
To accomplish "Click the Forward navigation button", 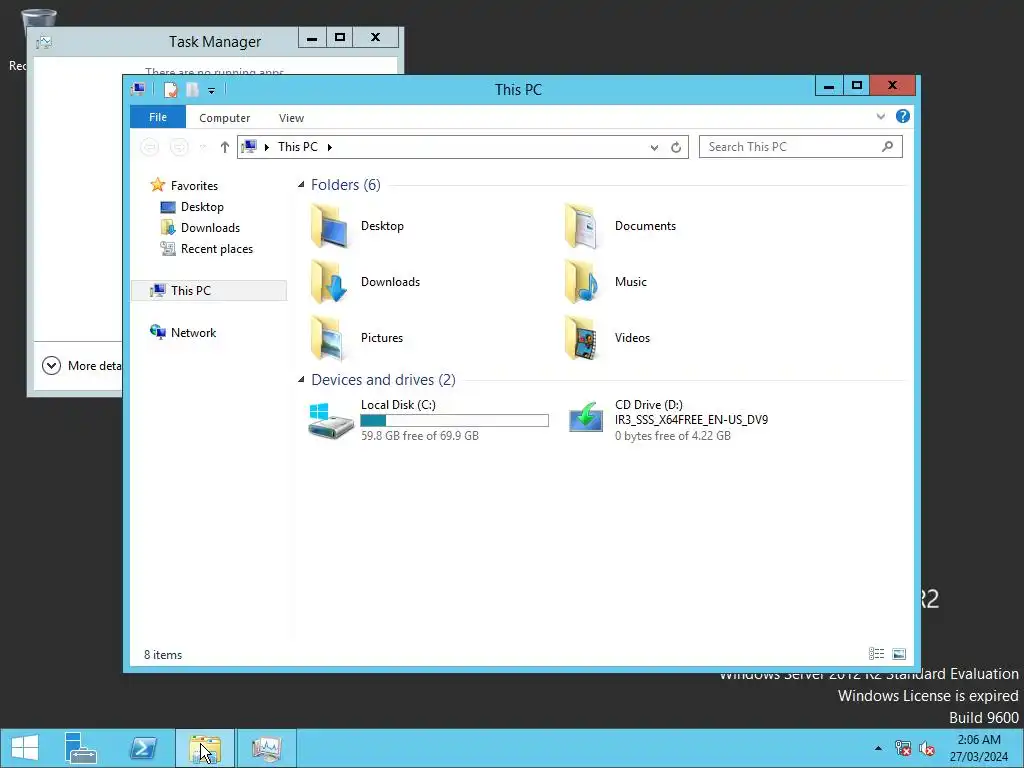I will click(x=179, y=147).
